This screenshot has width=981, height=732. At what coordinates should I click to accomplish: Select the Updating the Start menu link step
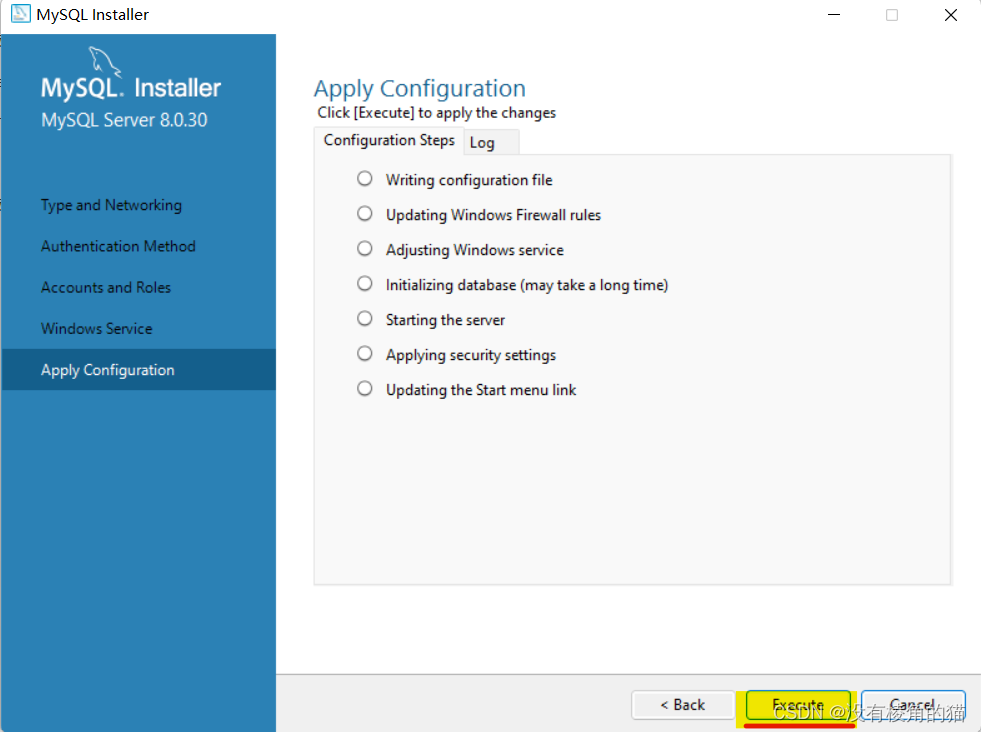click(x=480, y=390)
